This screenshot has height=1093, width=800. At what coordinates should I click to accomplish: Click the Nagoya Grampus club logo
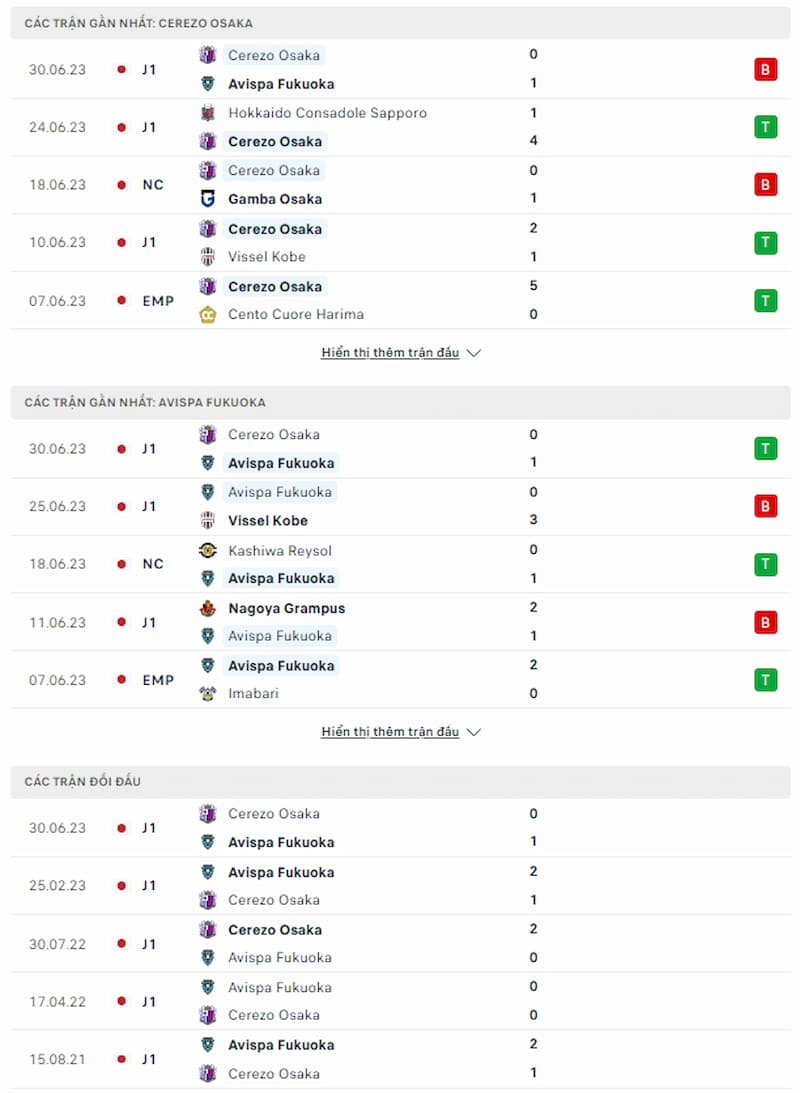pos(208,609)
